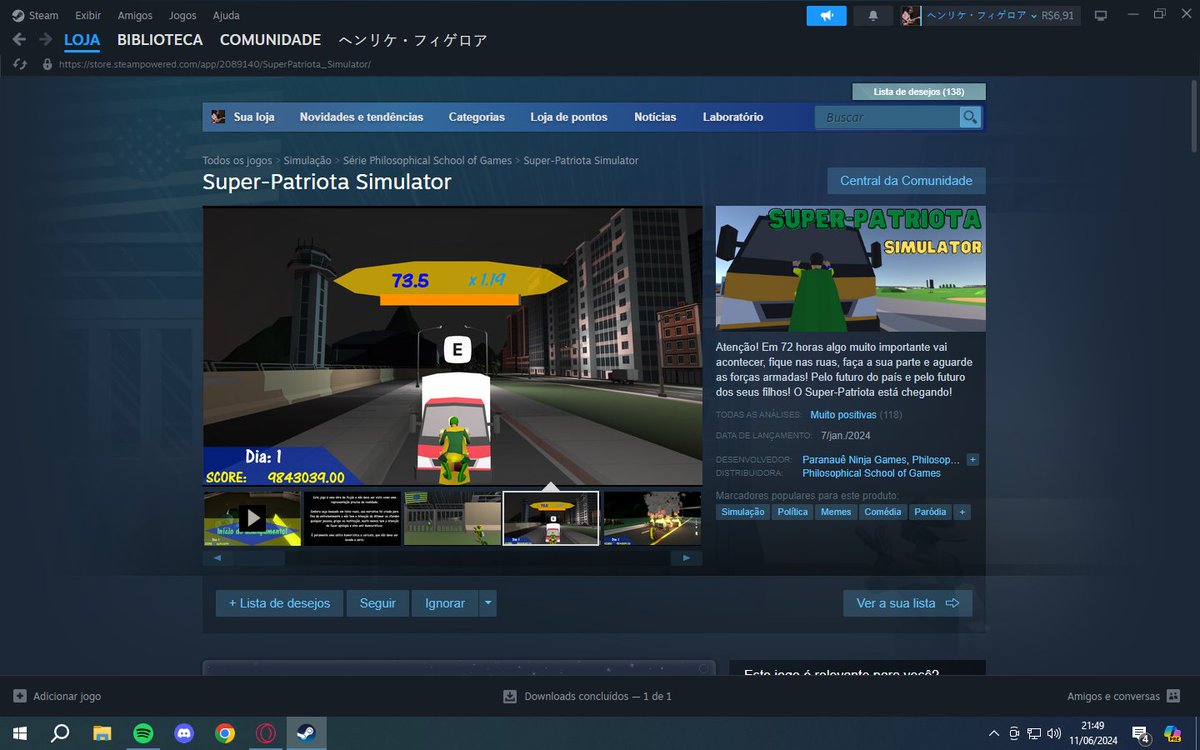Switch to the BIBLIOTECA tab
The image size is (1200, 750).
[x=159, y=39]
